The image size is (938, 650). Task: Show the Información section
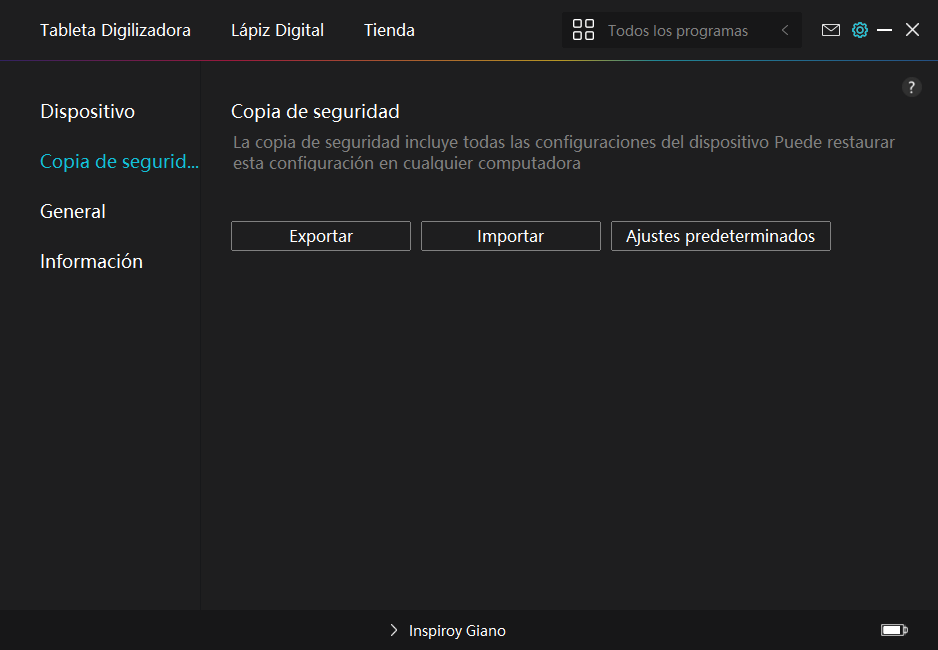pyautogui.click(x=91, y=261)
